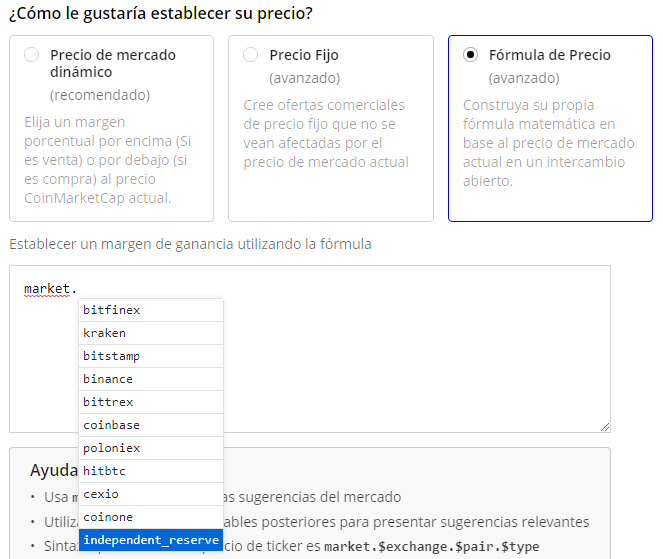This screenshot has width=663, height=559.
Task: Click the word market in the formula
Action: 47,289
